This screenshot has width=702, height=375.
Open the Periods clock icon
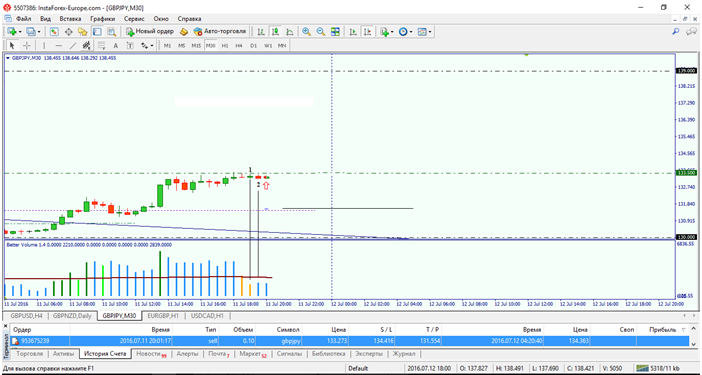point(403,32)
